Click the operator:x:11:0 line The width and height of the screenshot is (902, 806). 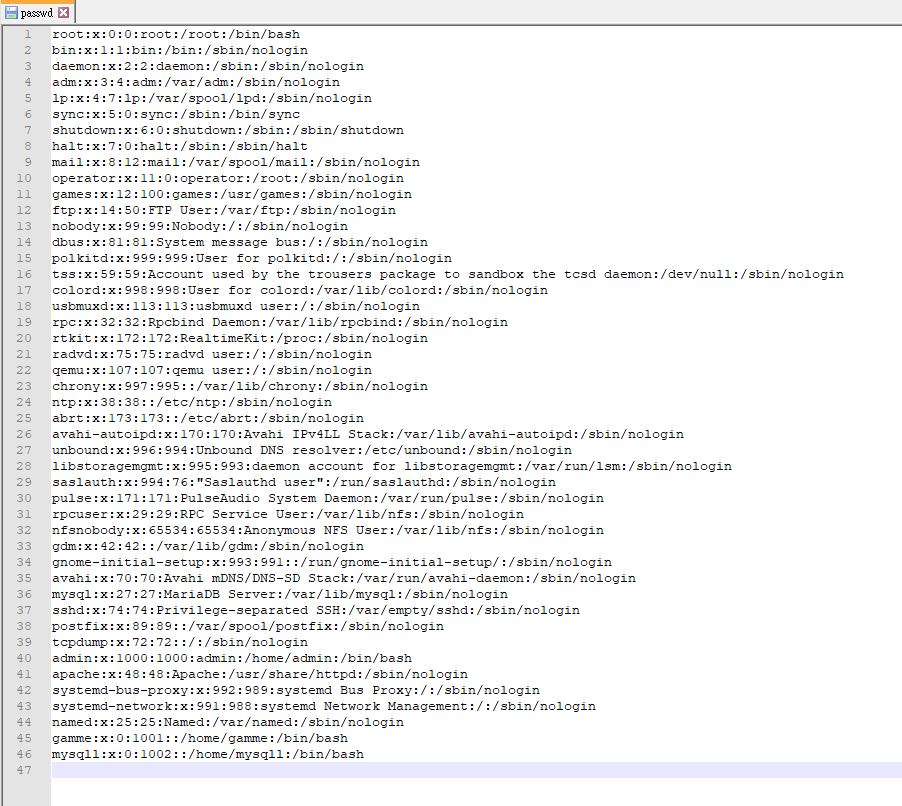[228, 178]
